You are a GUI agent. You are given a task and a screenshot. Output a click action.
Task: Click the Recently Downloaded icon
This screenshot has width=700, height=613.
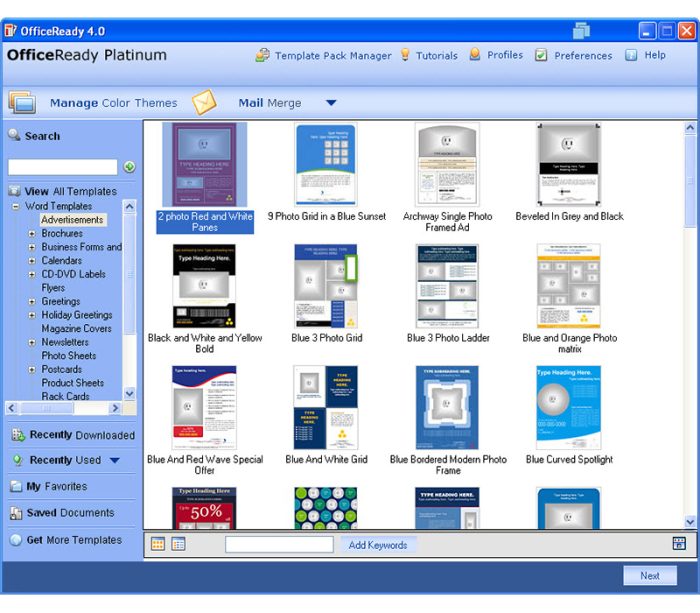(18, 435)
